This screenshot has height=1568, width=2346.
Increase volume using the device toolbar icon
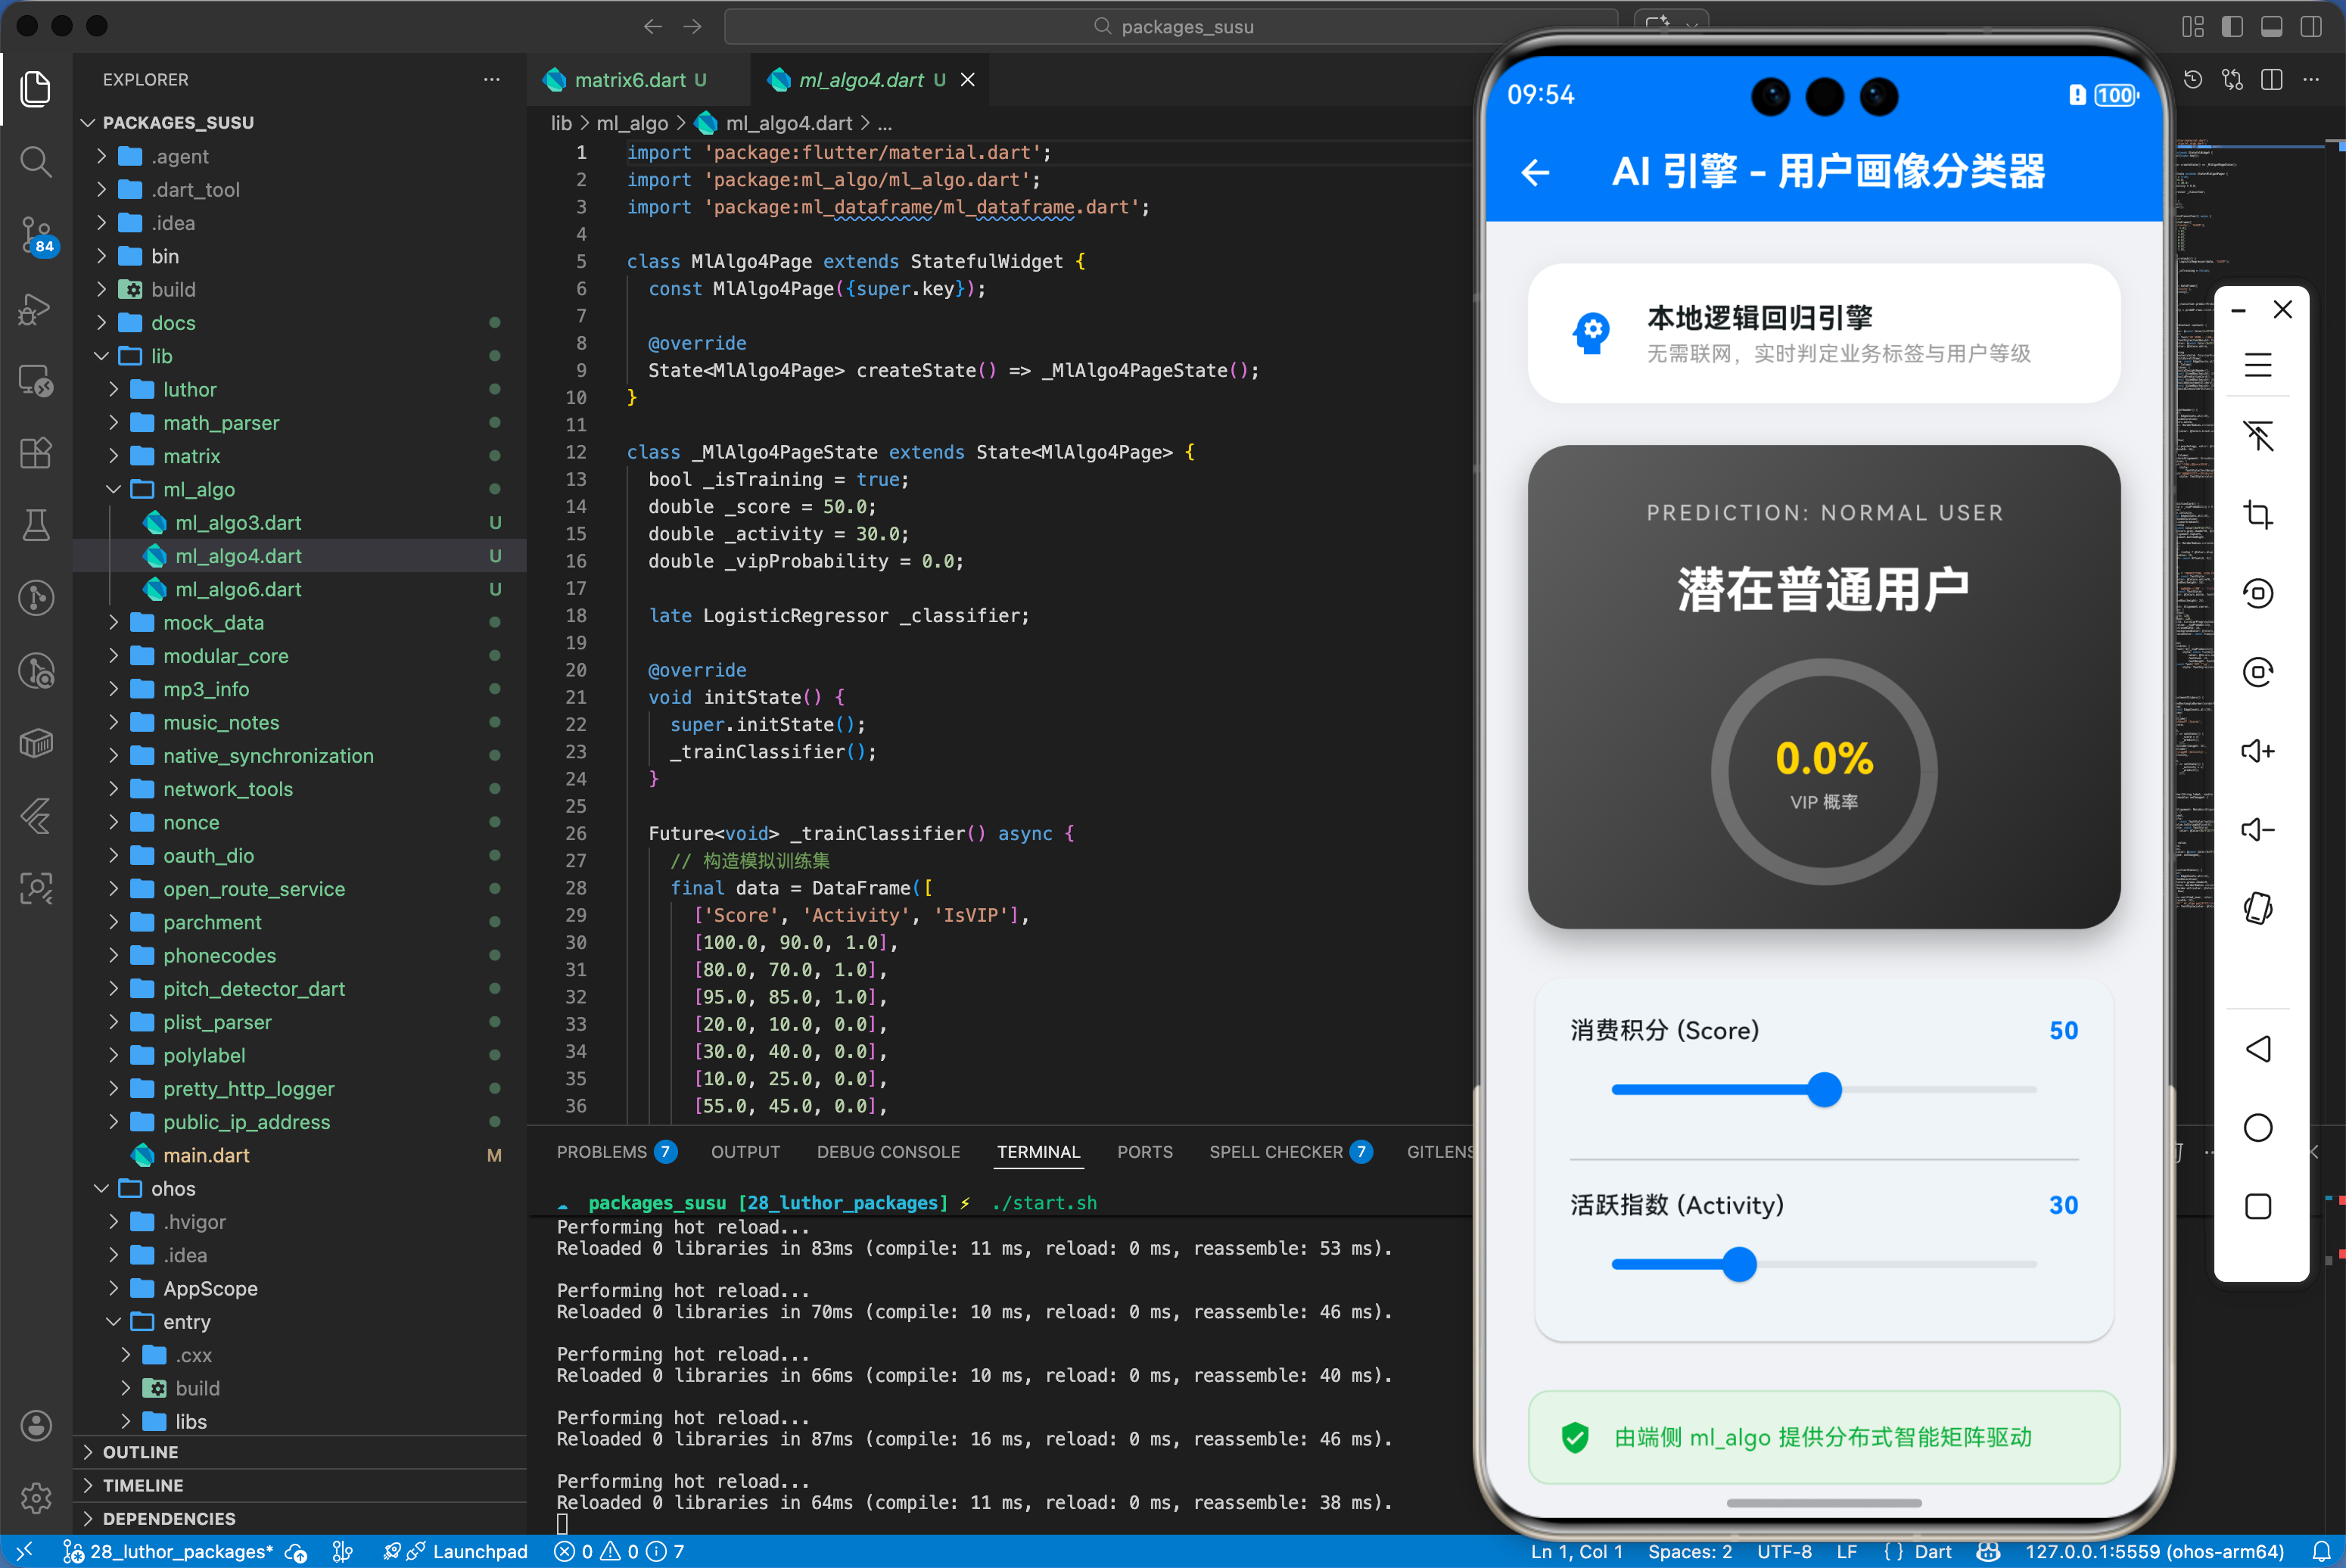click(2257, 751)
